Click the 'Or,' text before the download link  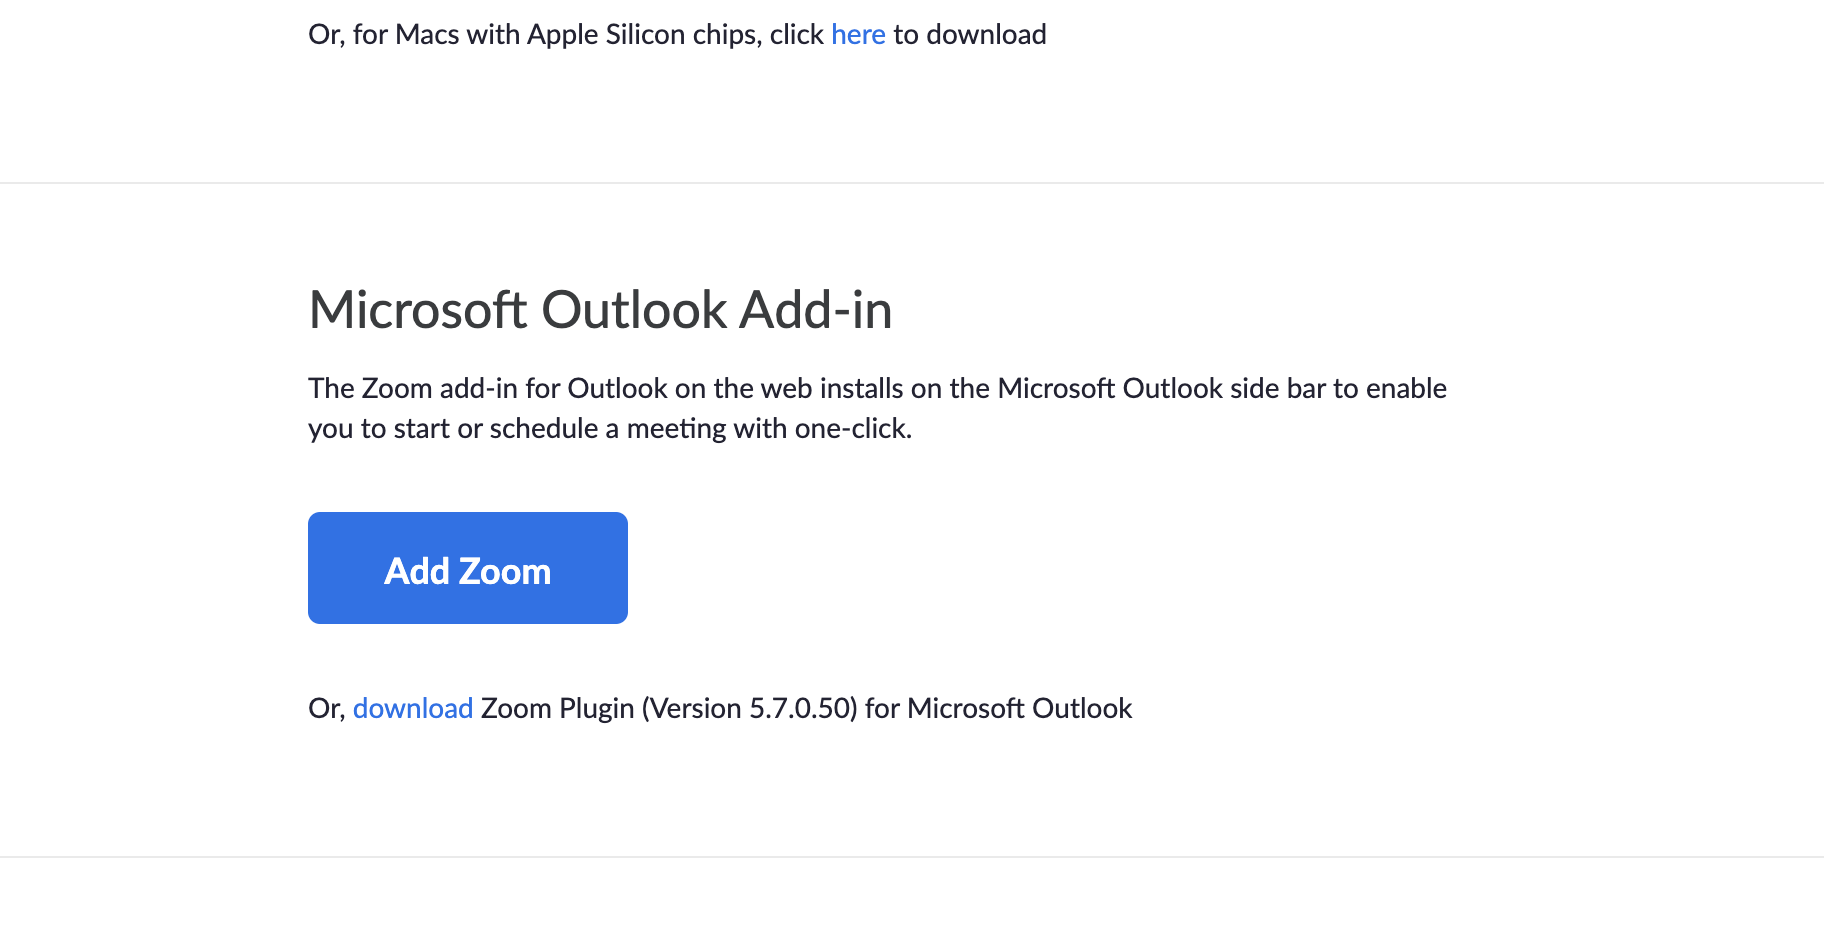pyautogui.click(x=326, y=709)
